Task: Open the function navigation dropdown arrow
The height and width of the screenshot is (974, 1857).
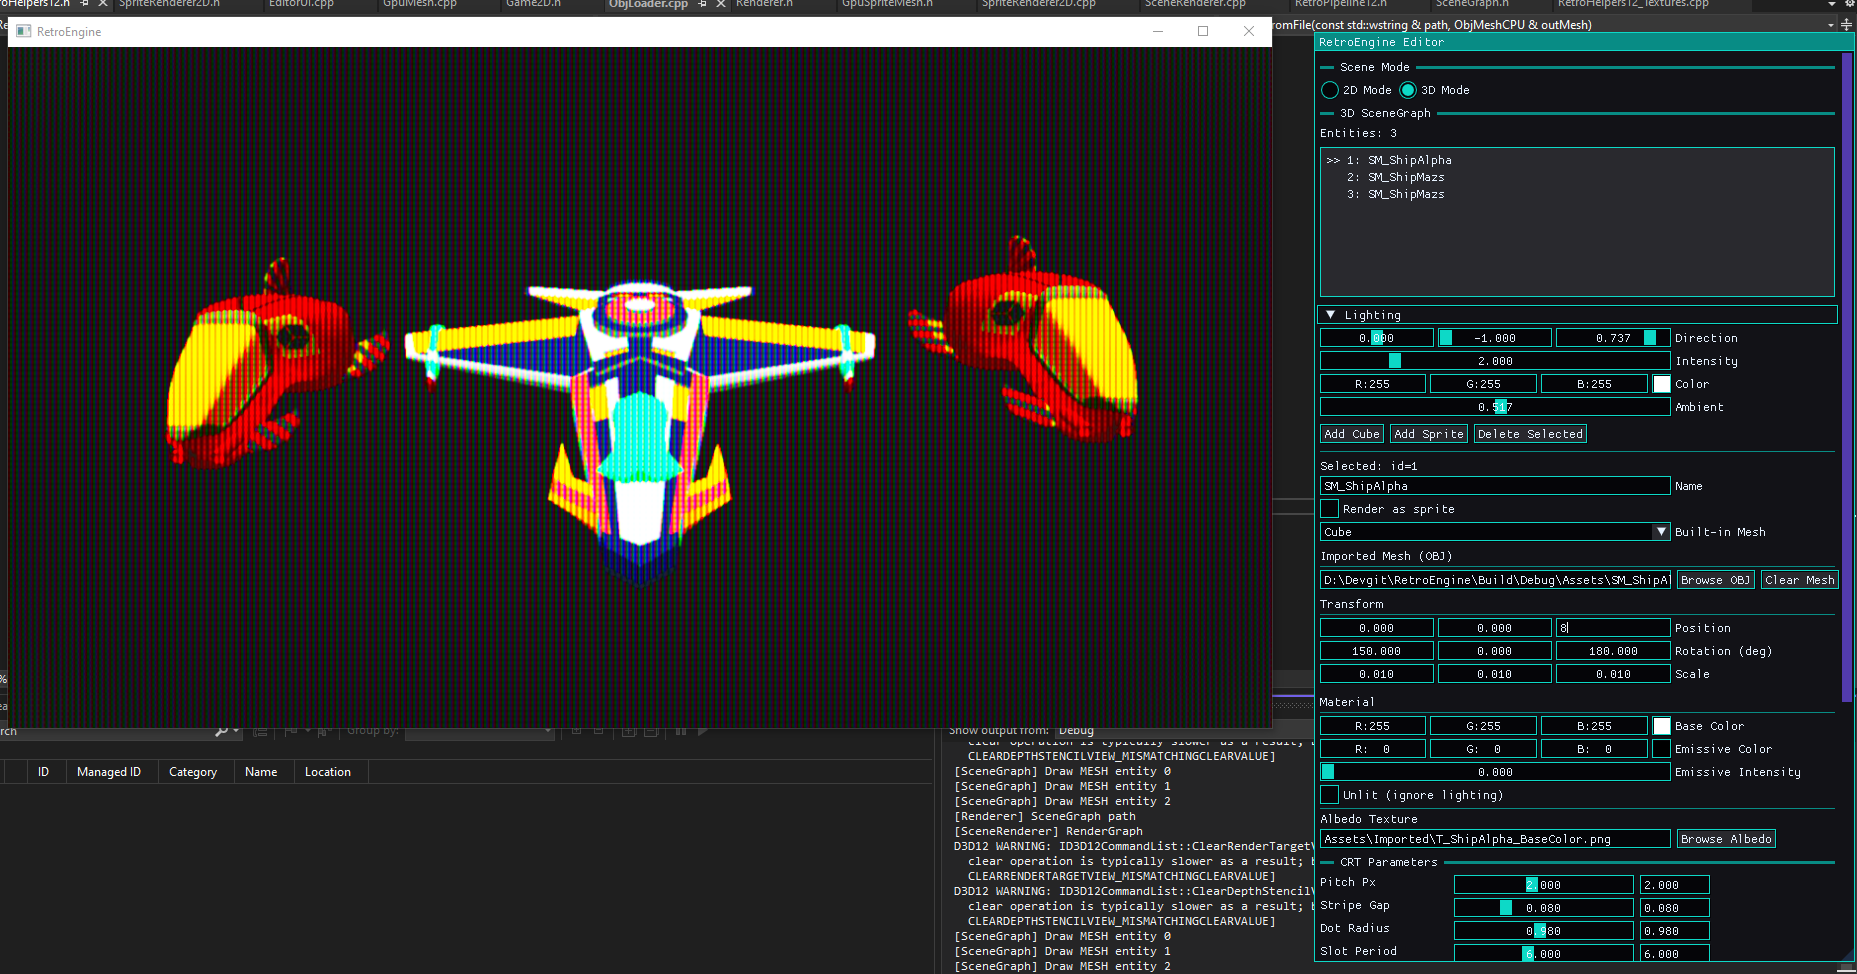Action: 1831,25
